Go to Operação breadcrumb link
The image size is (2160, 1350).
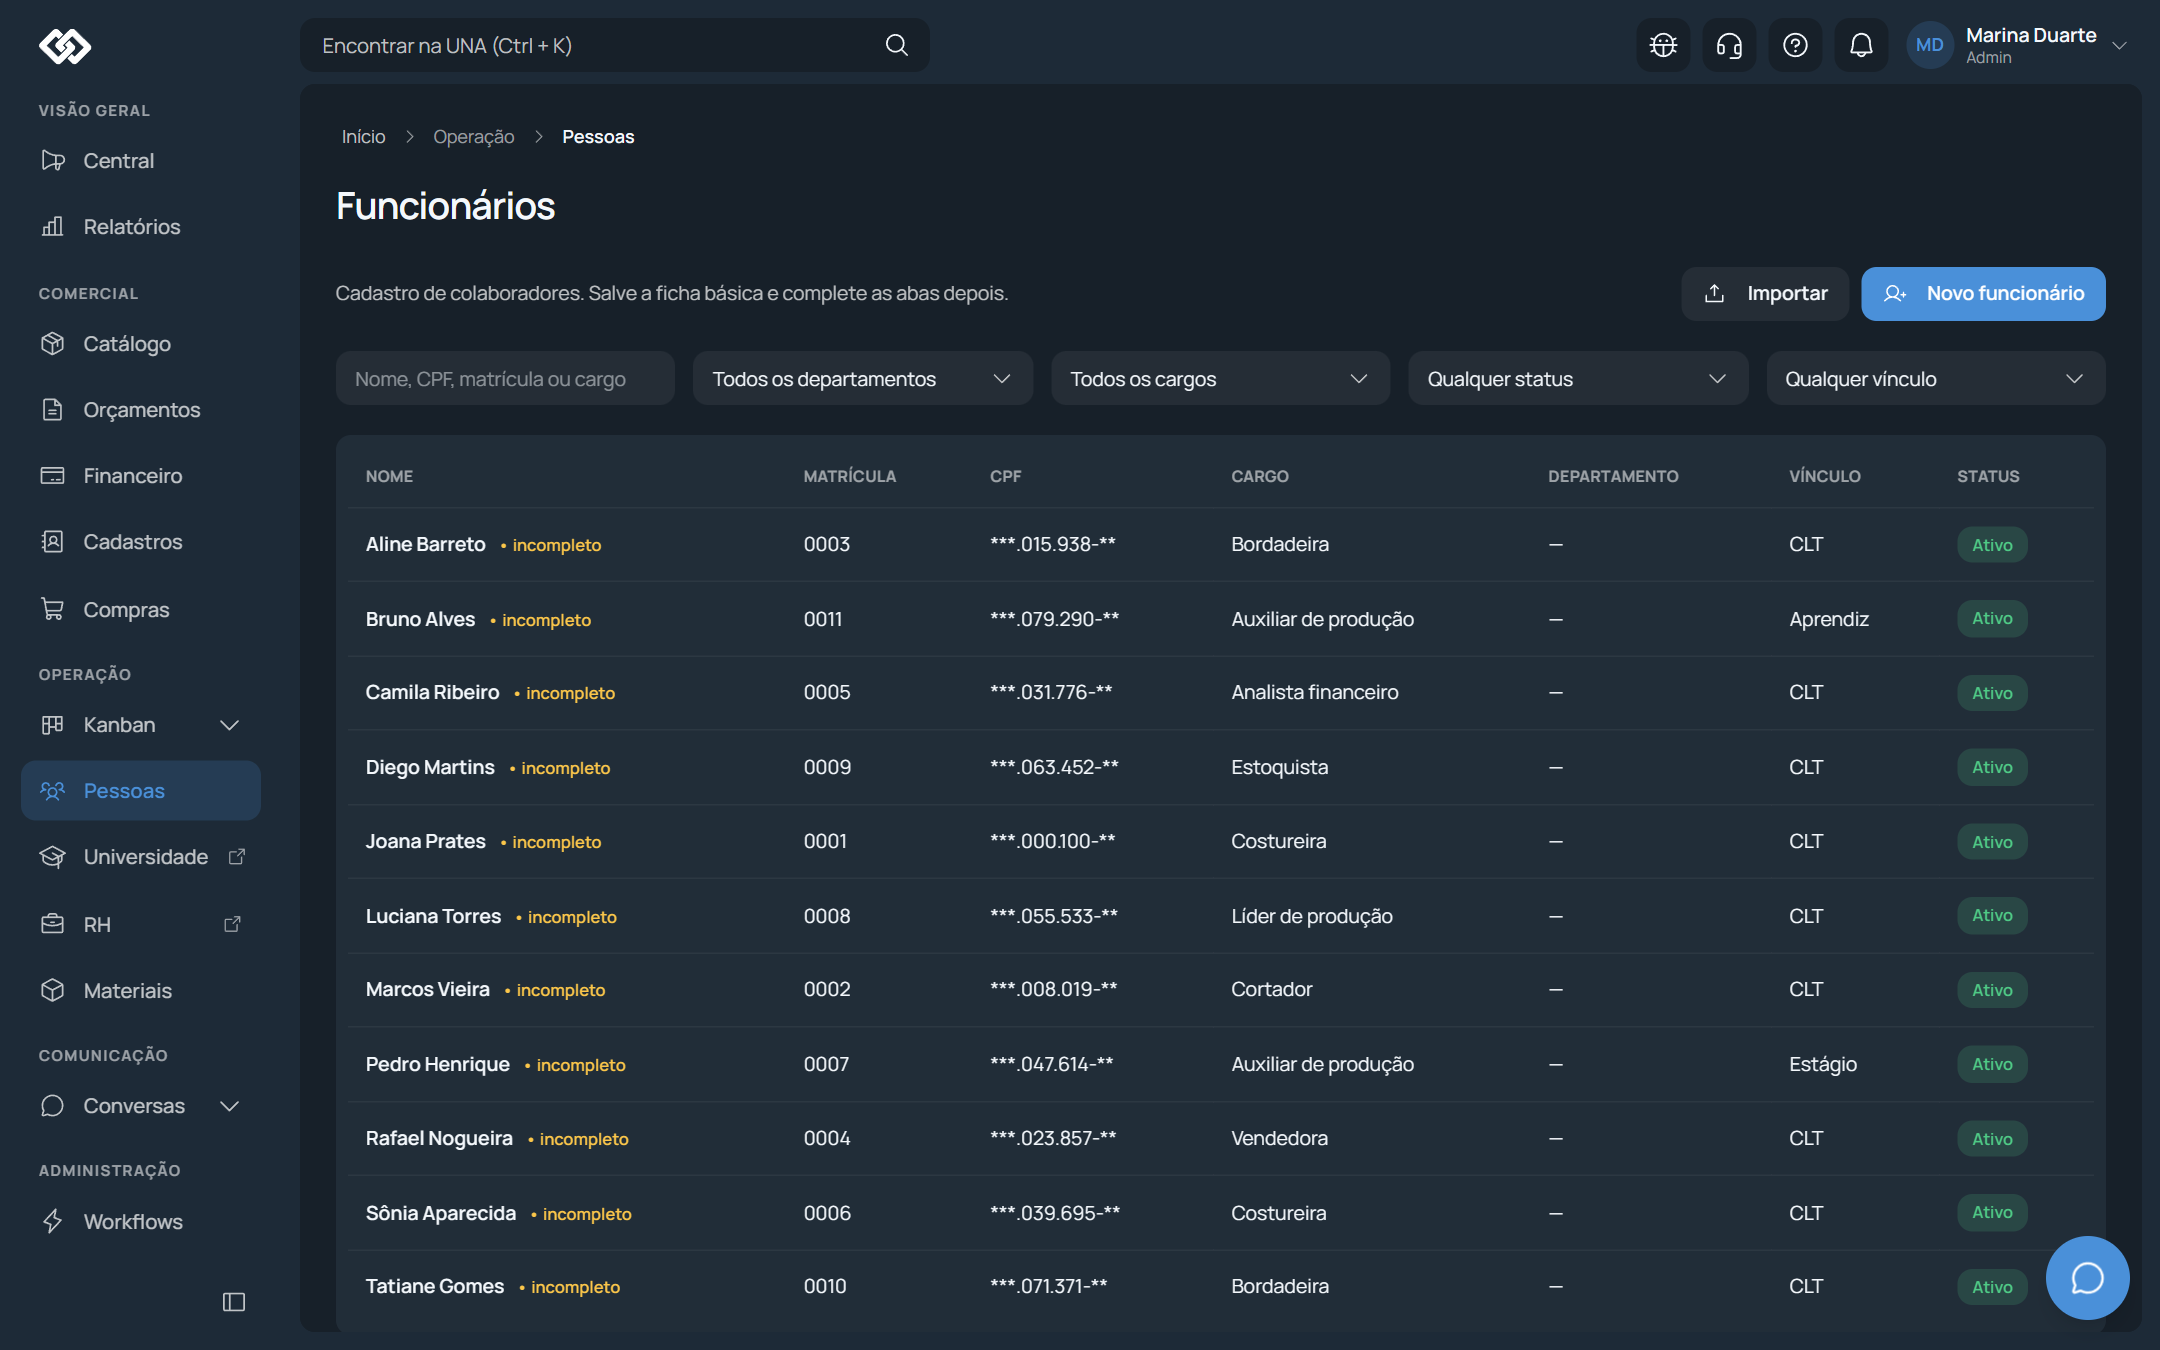pyautogui.click(x=473, y=137)
